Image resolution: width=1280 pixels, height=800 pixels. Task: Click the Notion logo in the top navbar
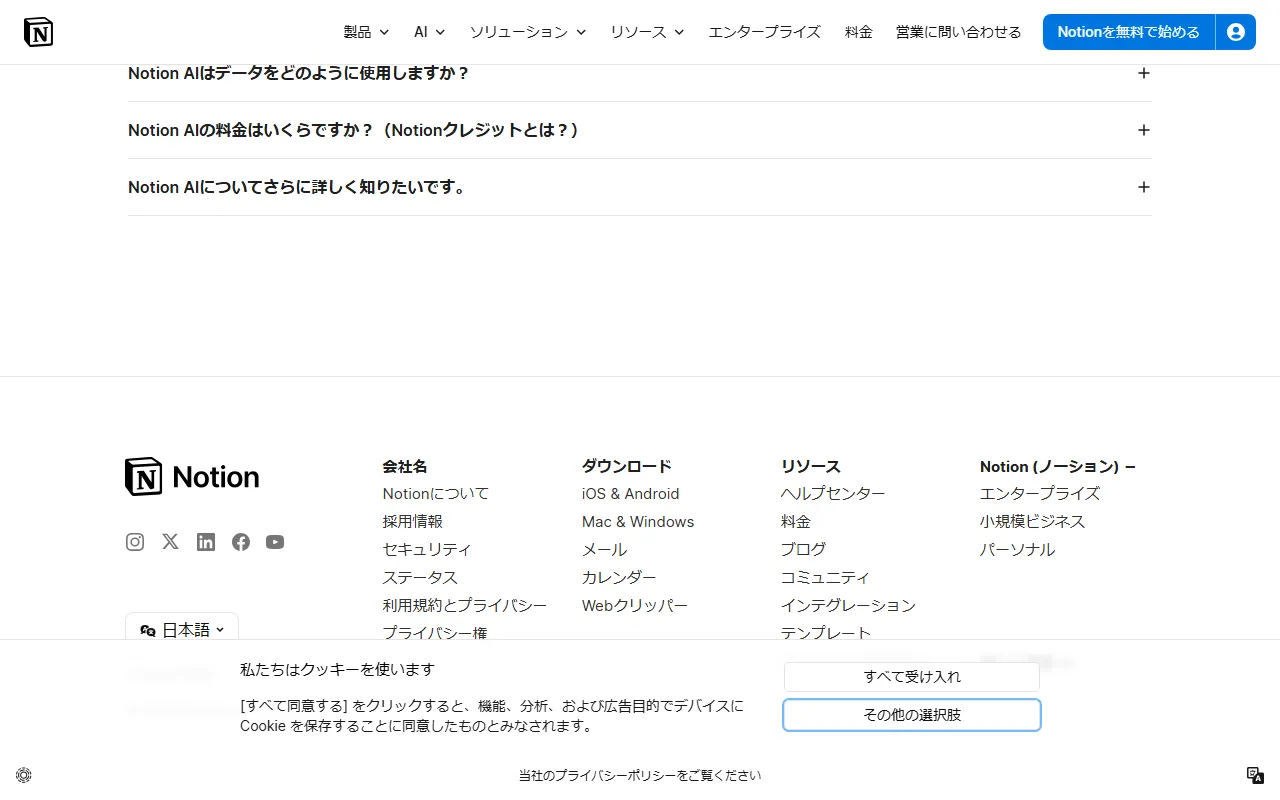tap(38, 31)
